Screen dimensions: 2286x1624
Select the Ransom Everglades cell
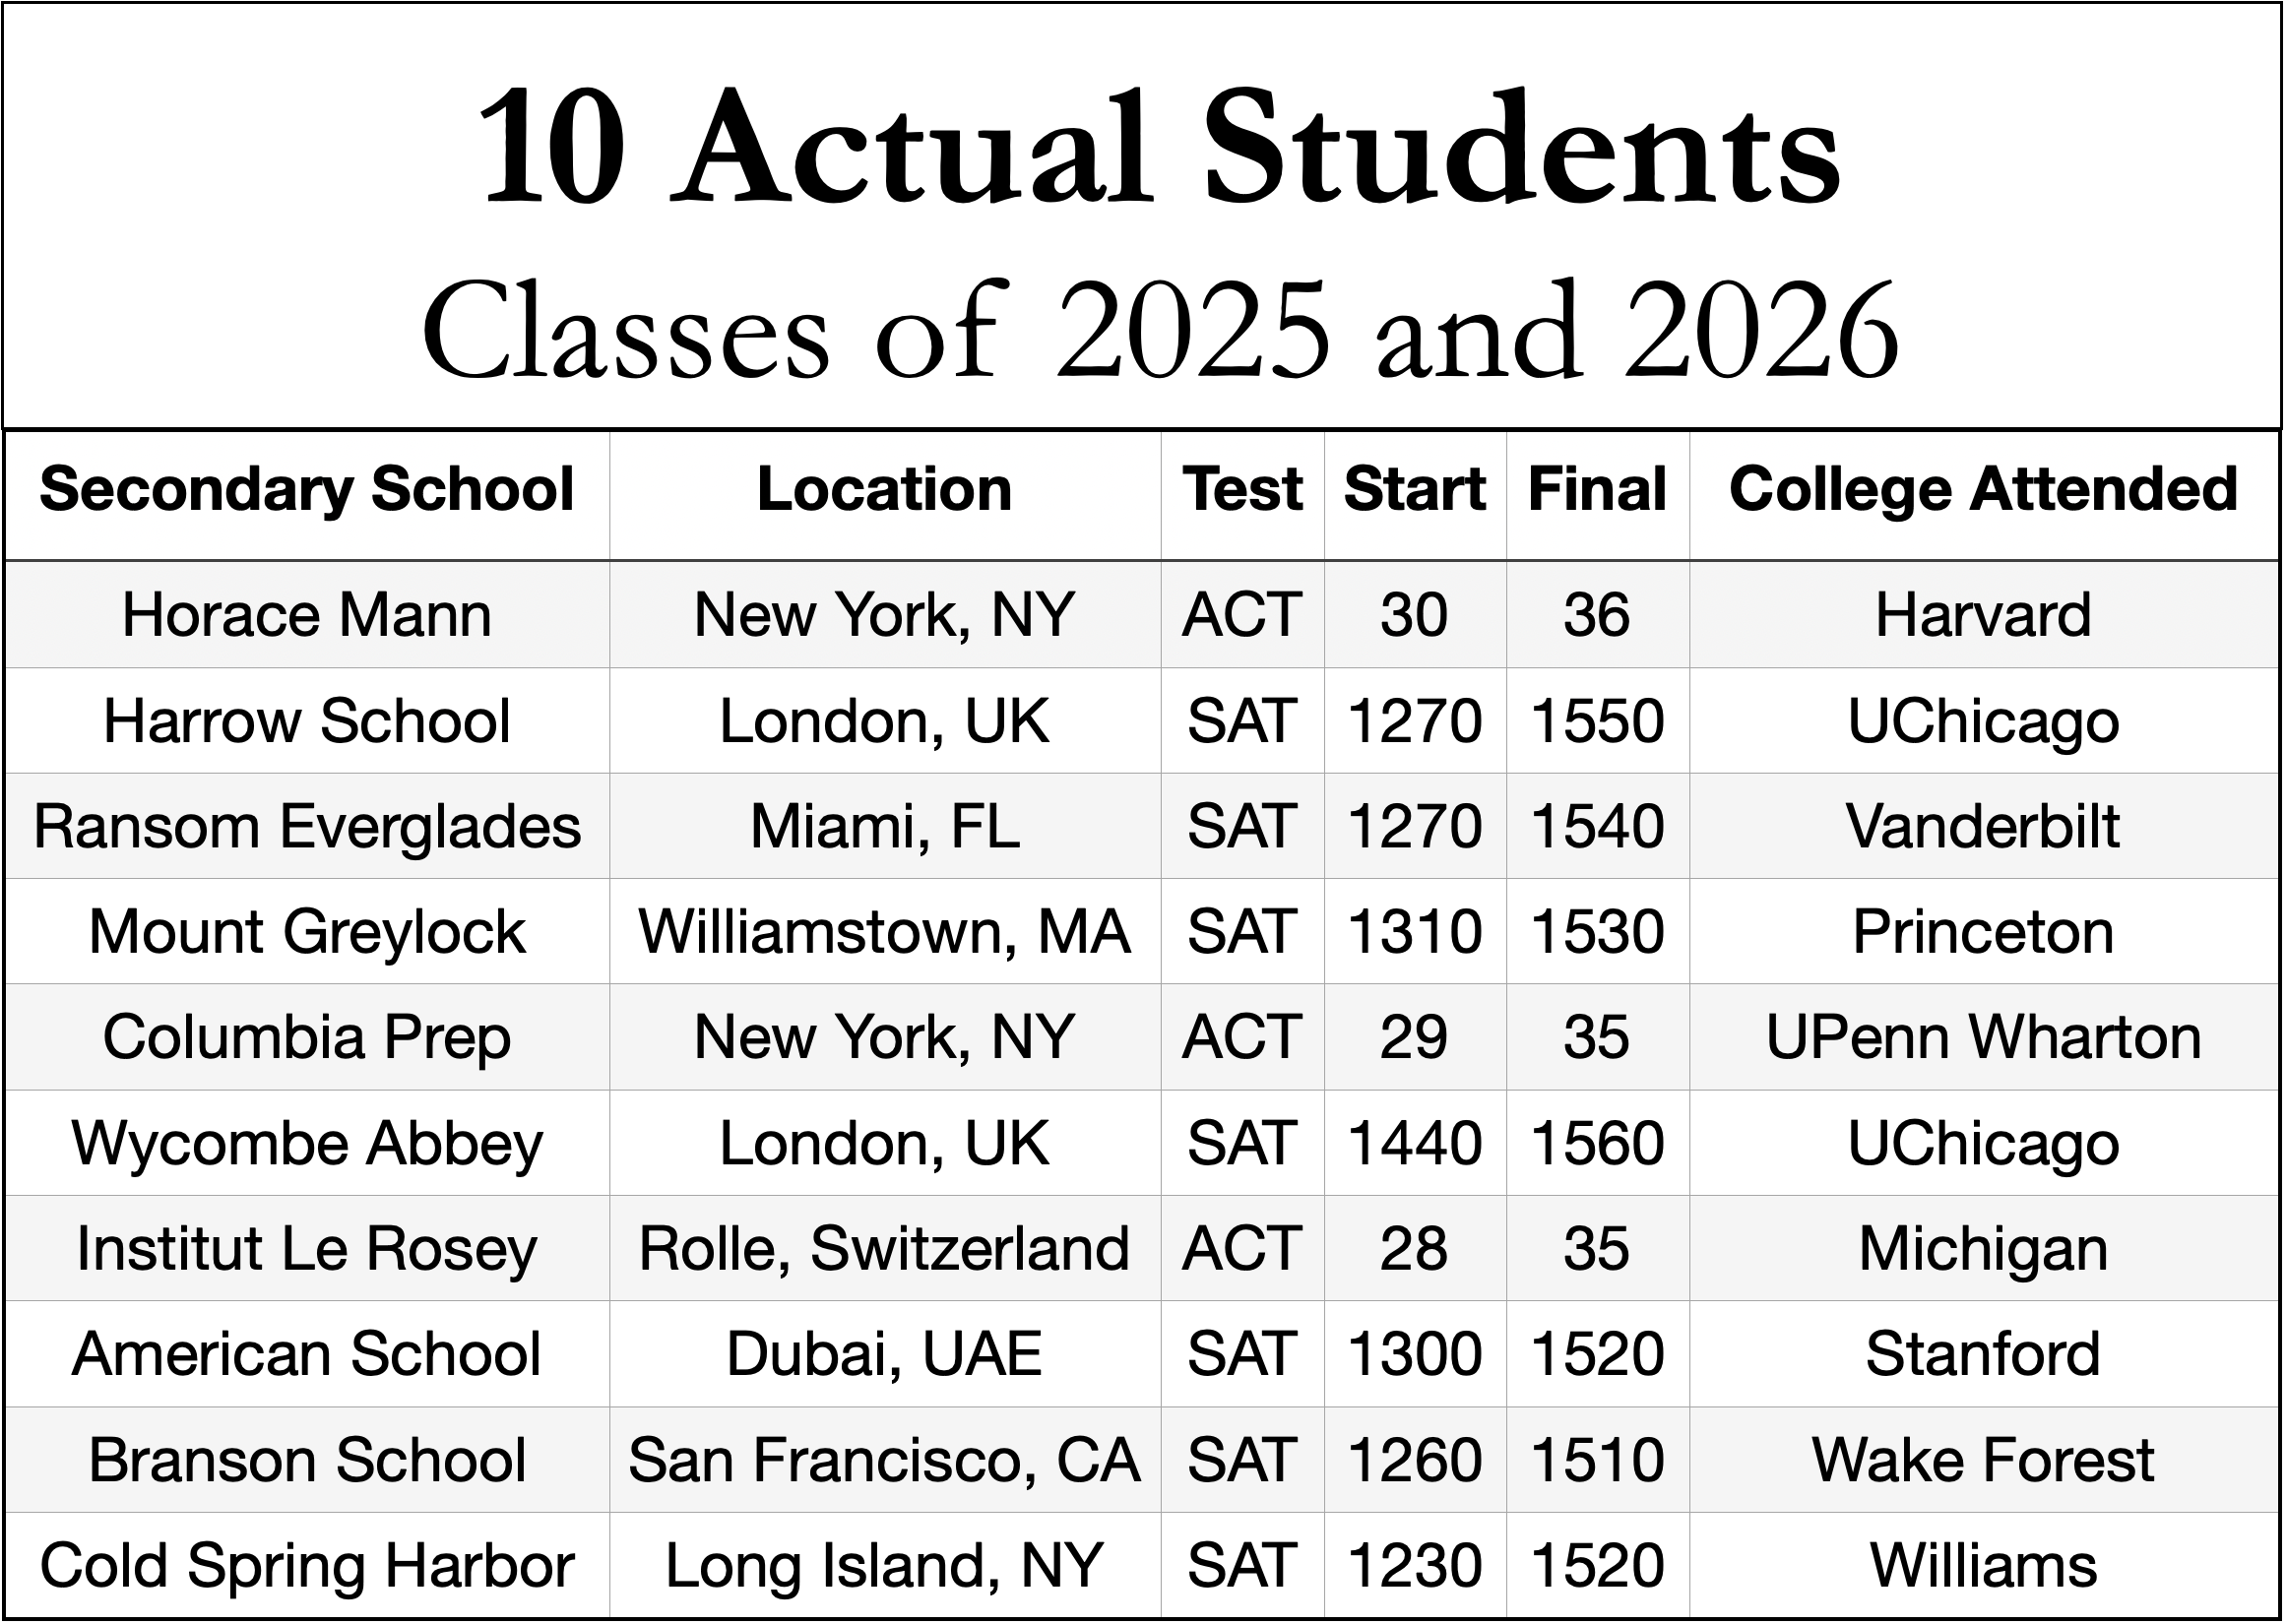(x=306, y=827)
